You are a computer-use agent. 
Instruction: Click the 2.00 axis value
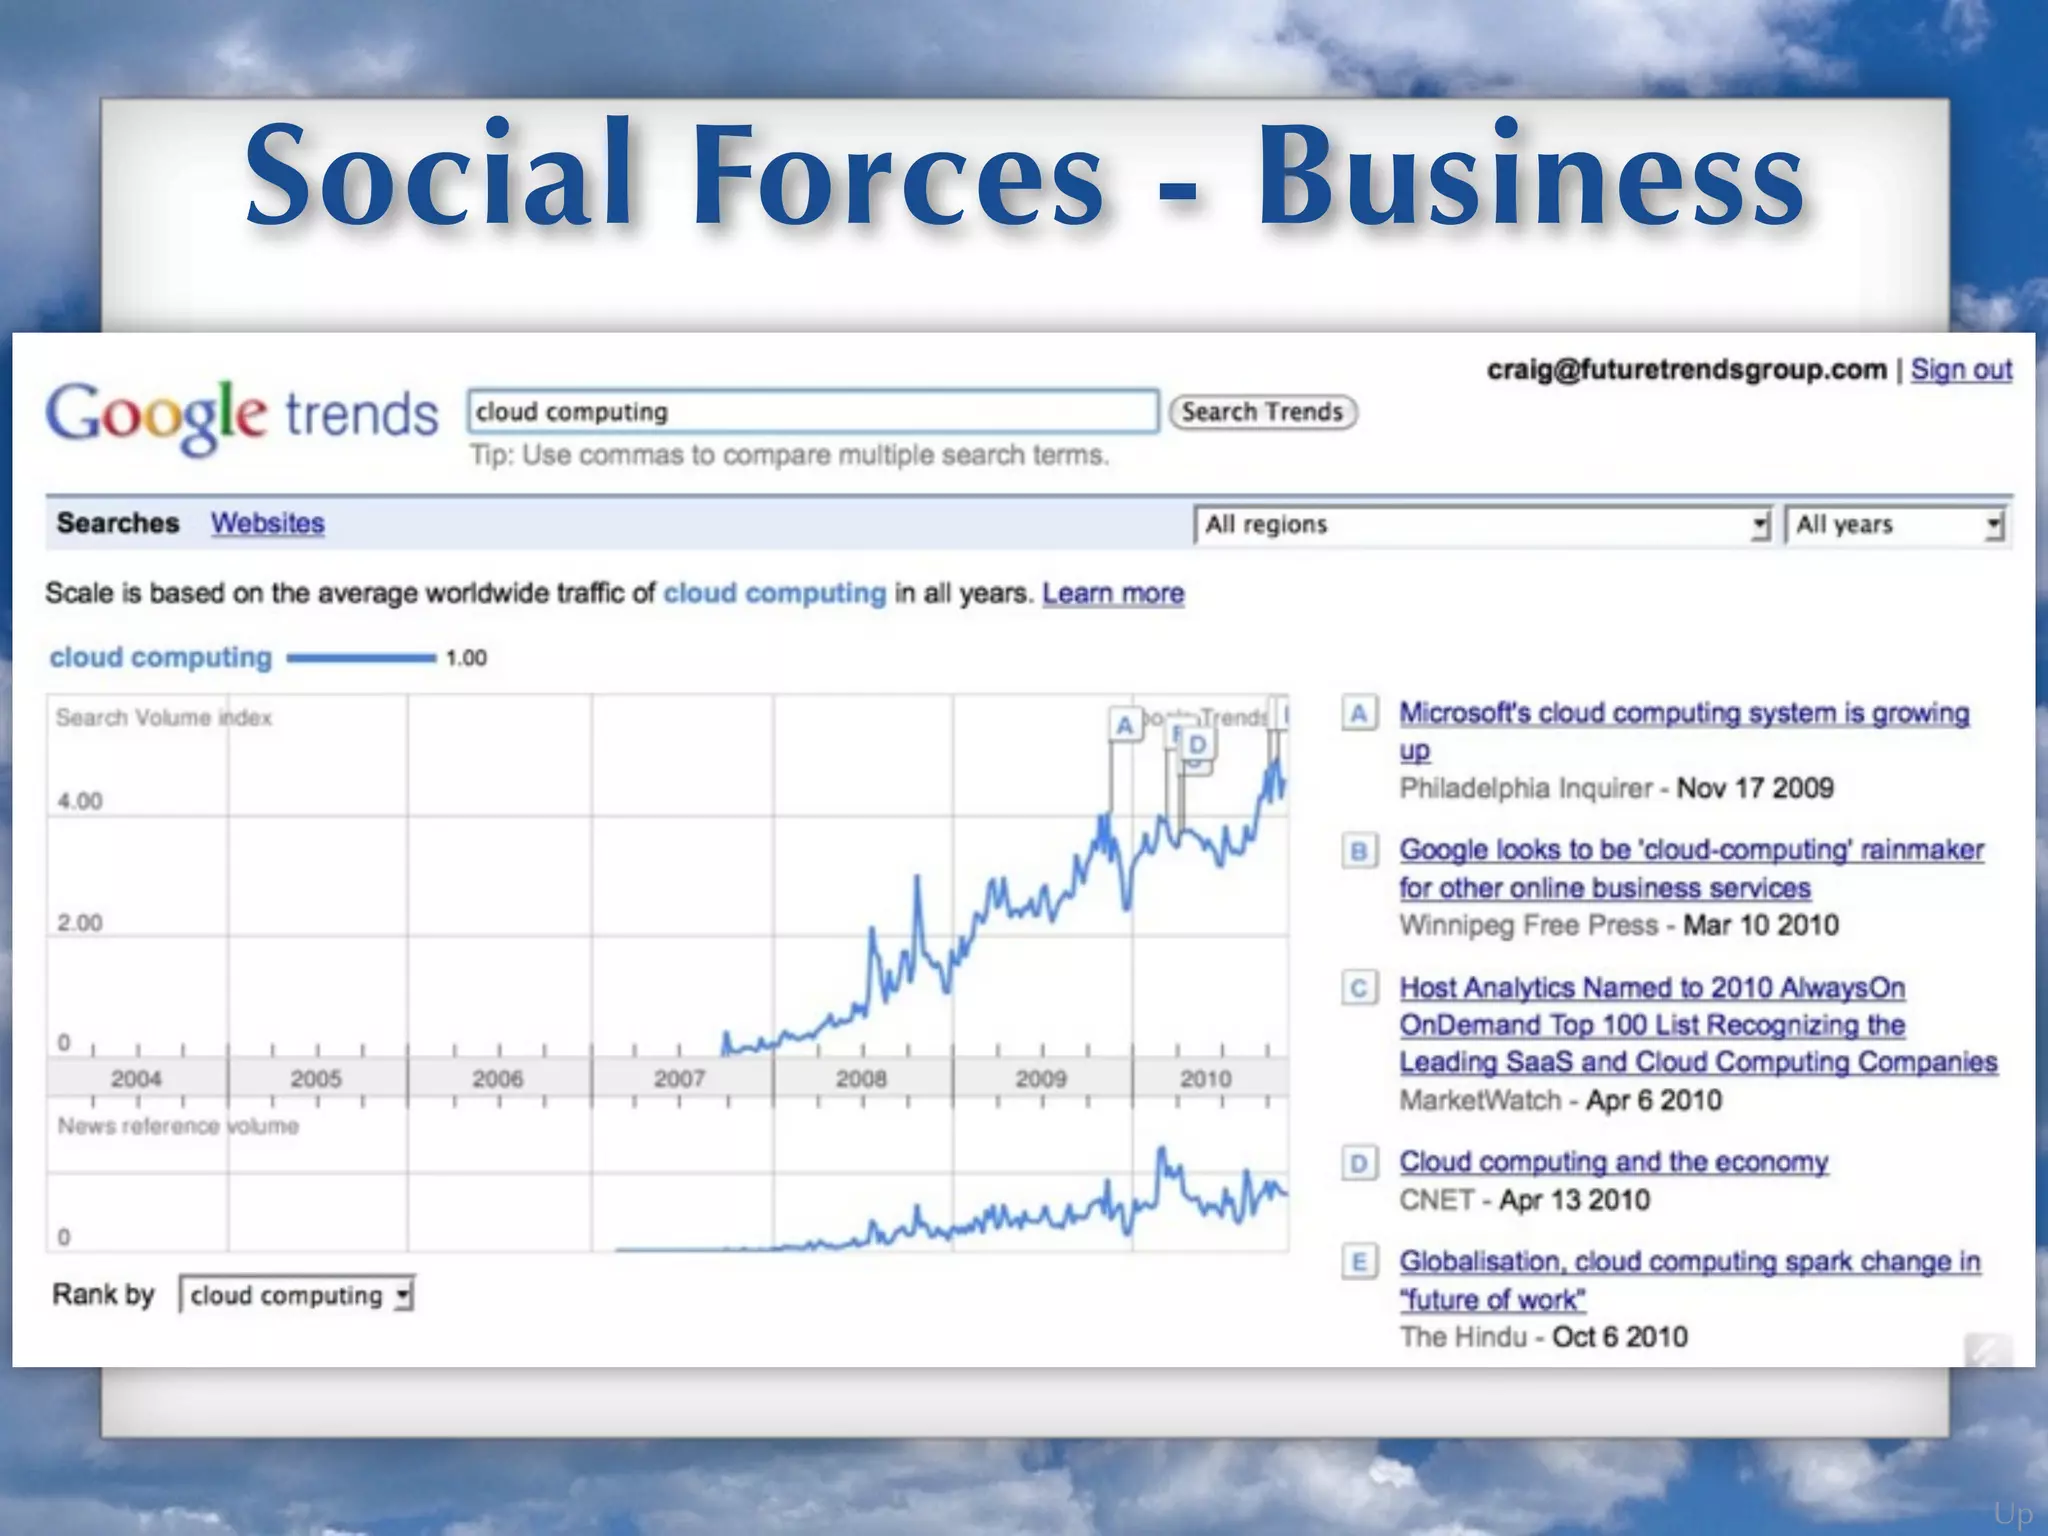tap(80, 922)
